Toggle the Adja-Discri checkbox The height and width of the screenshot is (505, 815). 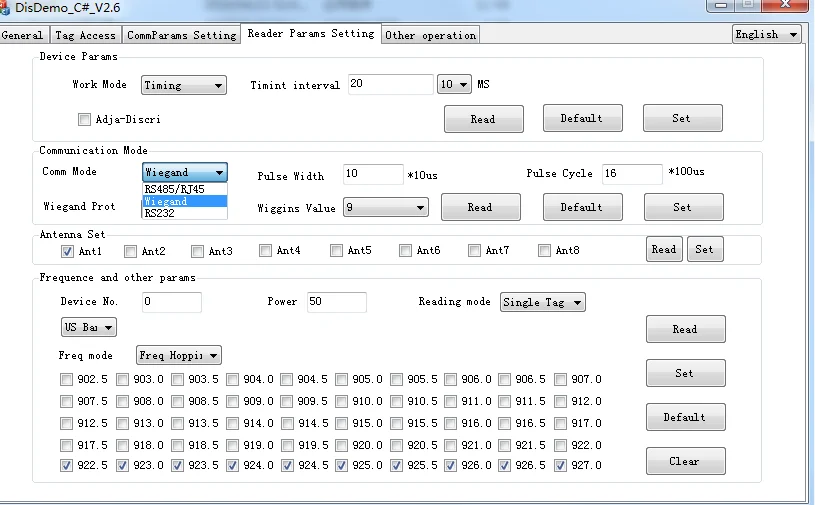tap(84, 119)
